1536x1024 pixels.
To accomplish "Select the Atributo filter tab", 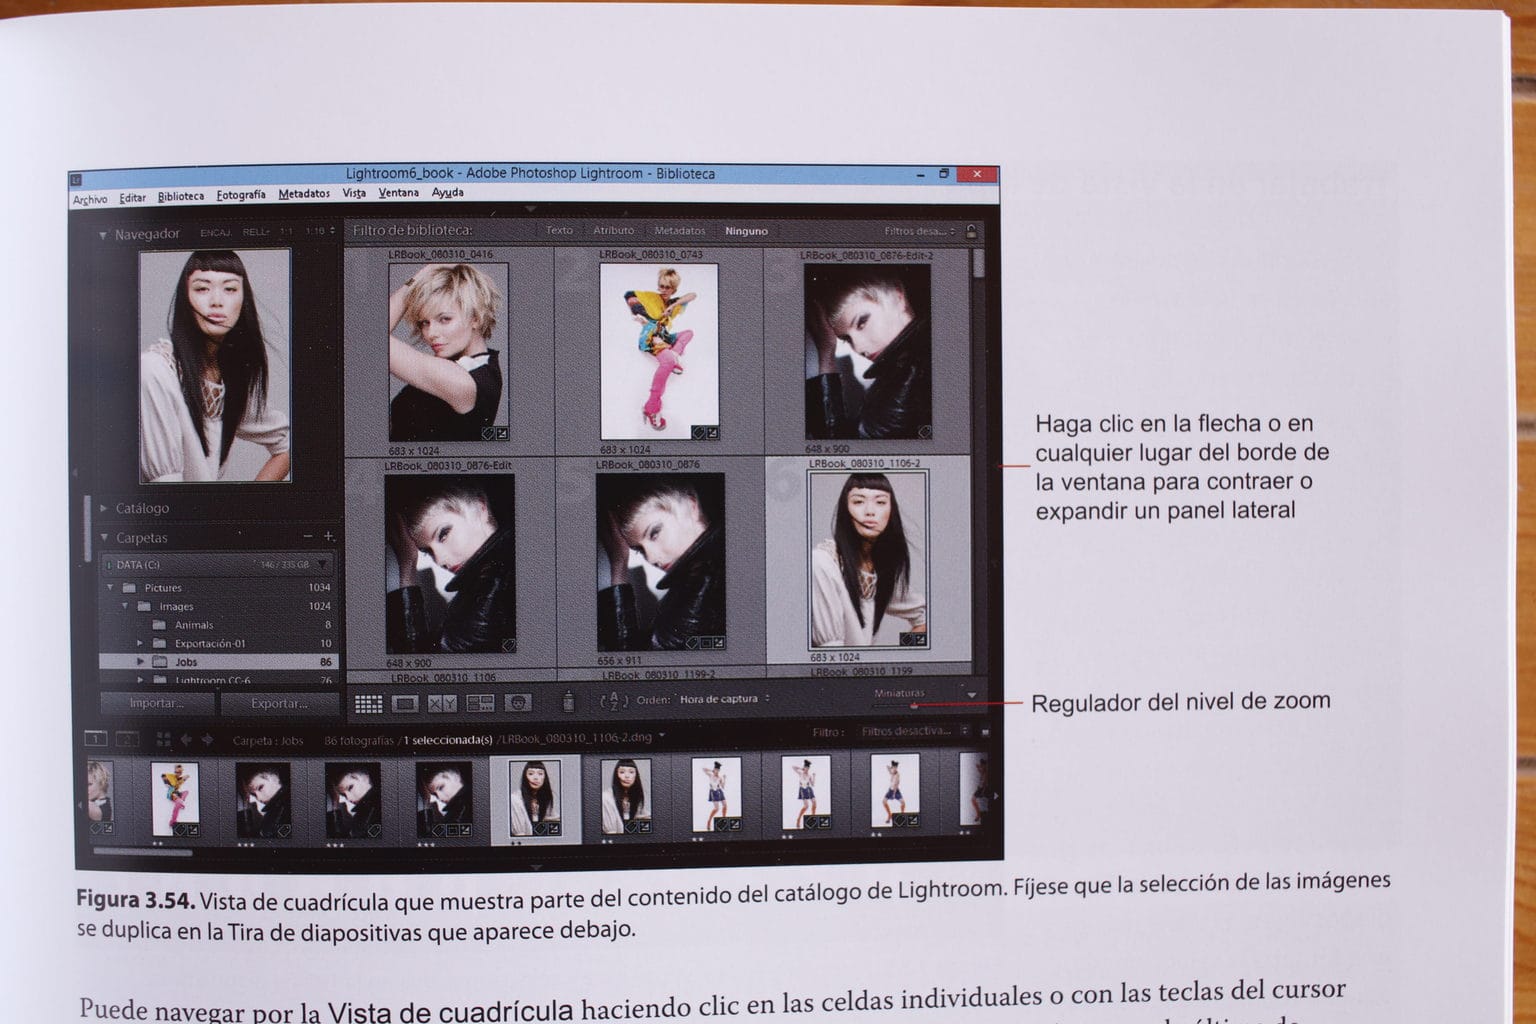I will (613, 231).
